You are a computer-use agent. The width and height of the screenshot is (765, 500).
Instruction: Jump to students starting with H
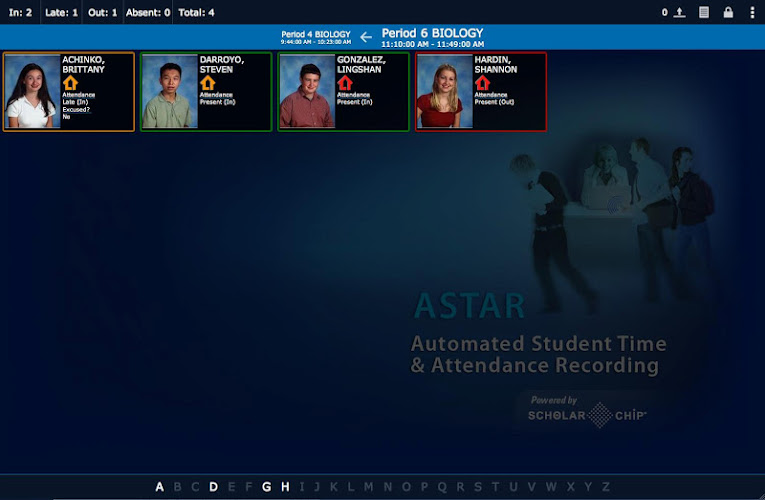pyautogui.click(x=285, y=487)
